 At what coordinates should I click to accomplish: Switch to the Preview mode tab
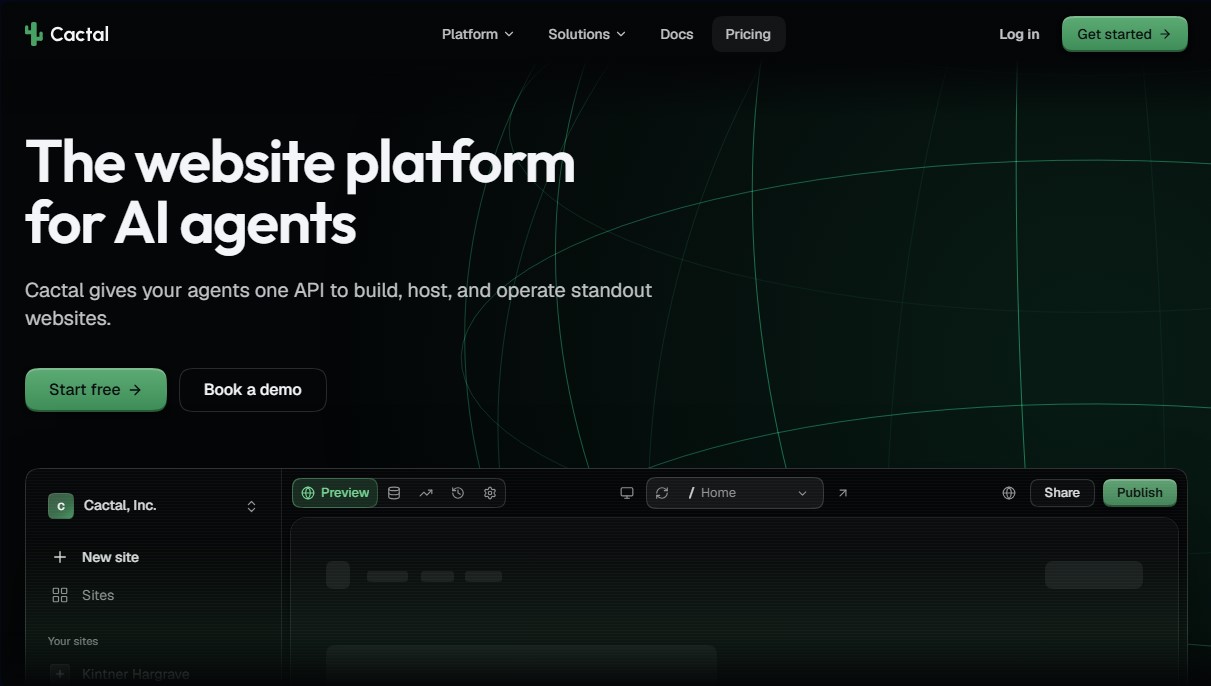coord(335,493)
